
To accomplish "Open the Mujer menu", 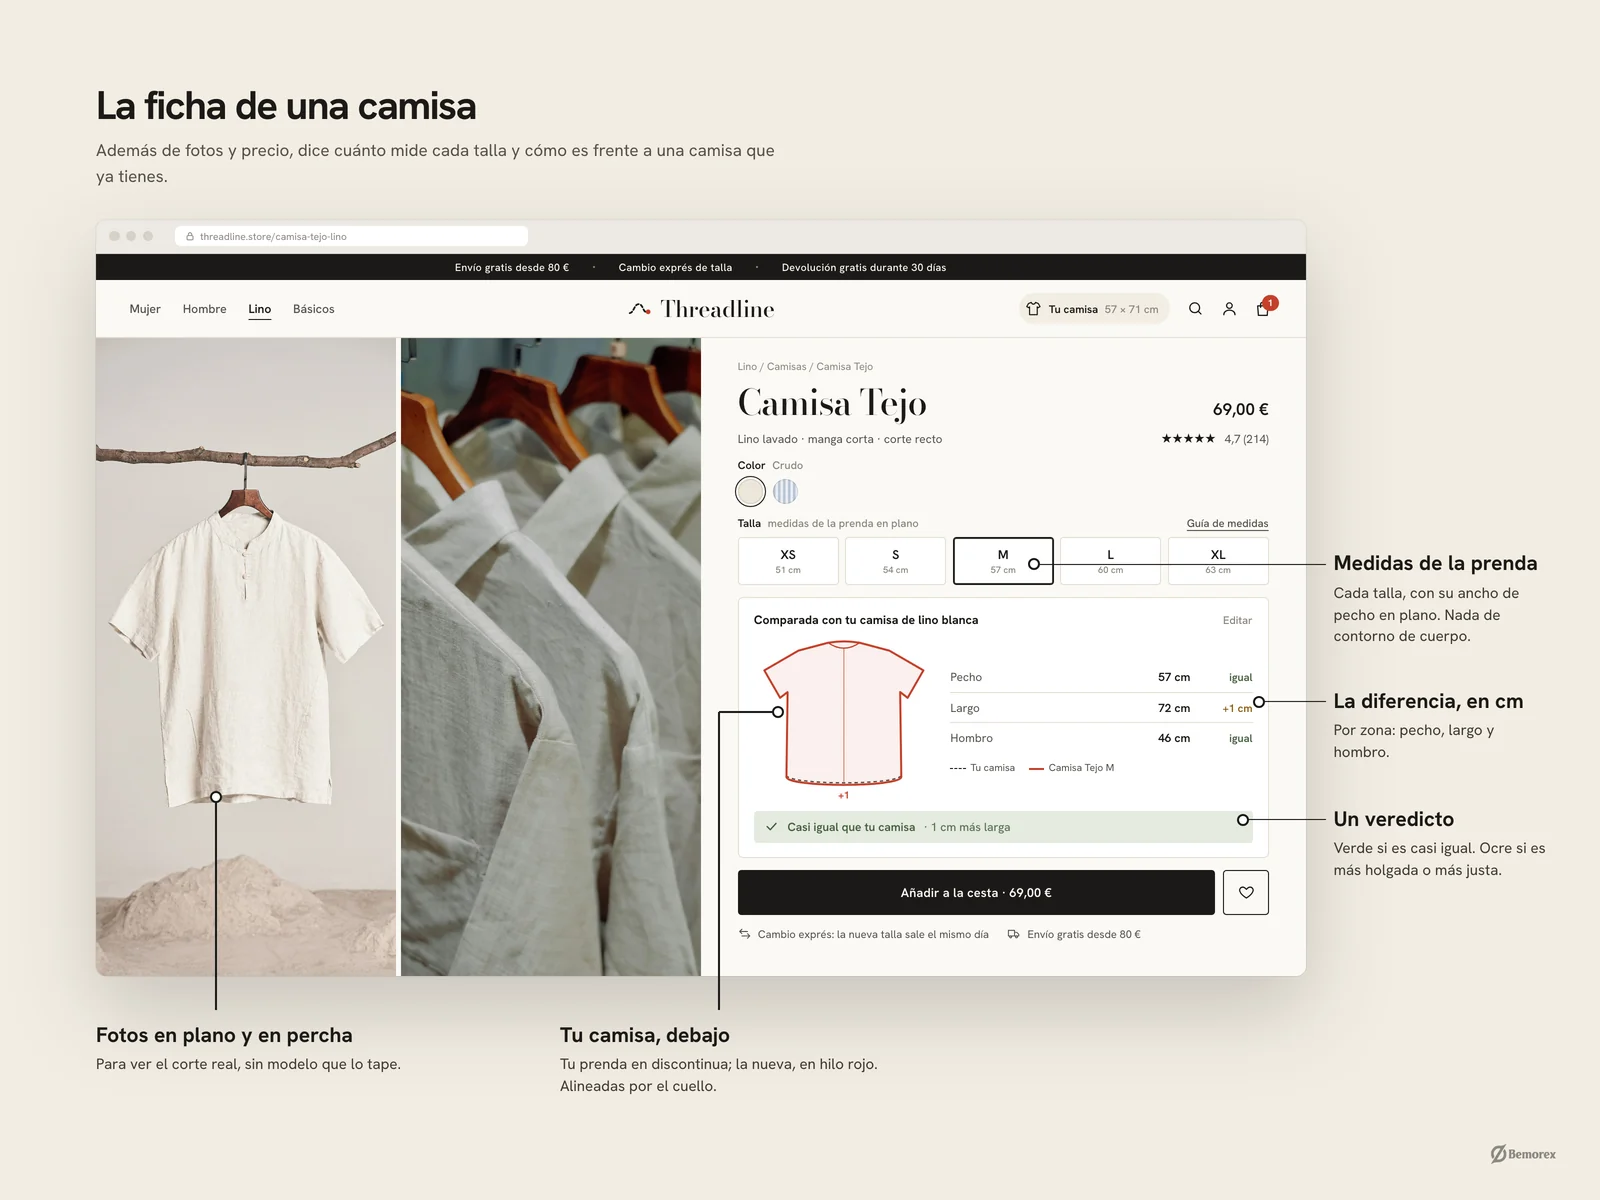I will [145, 309].
